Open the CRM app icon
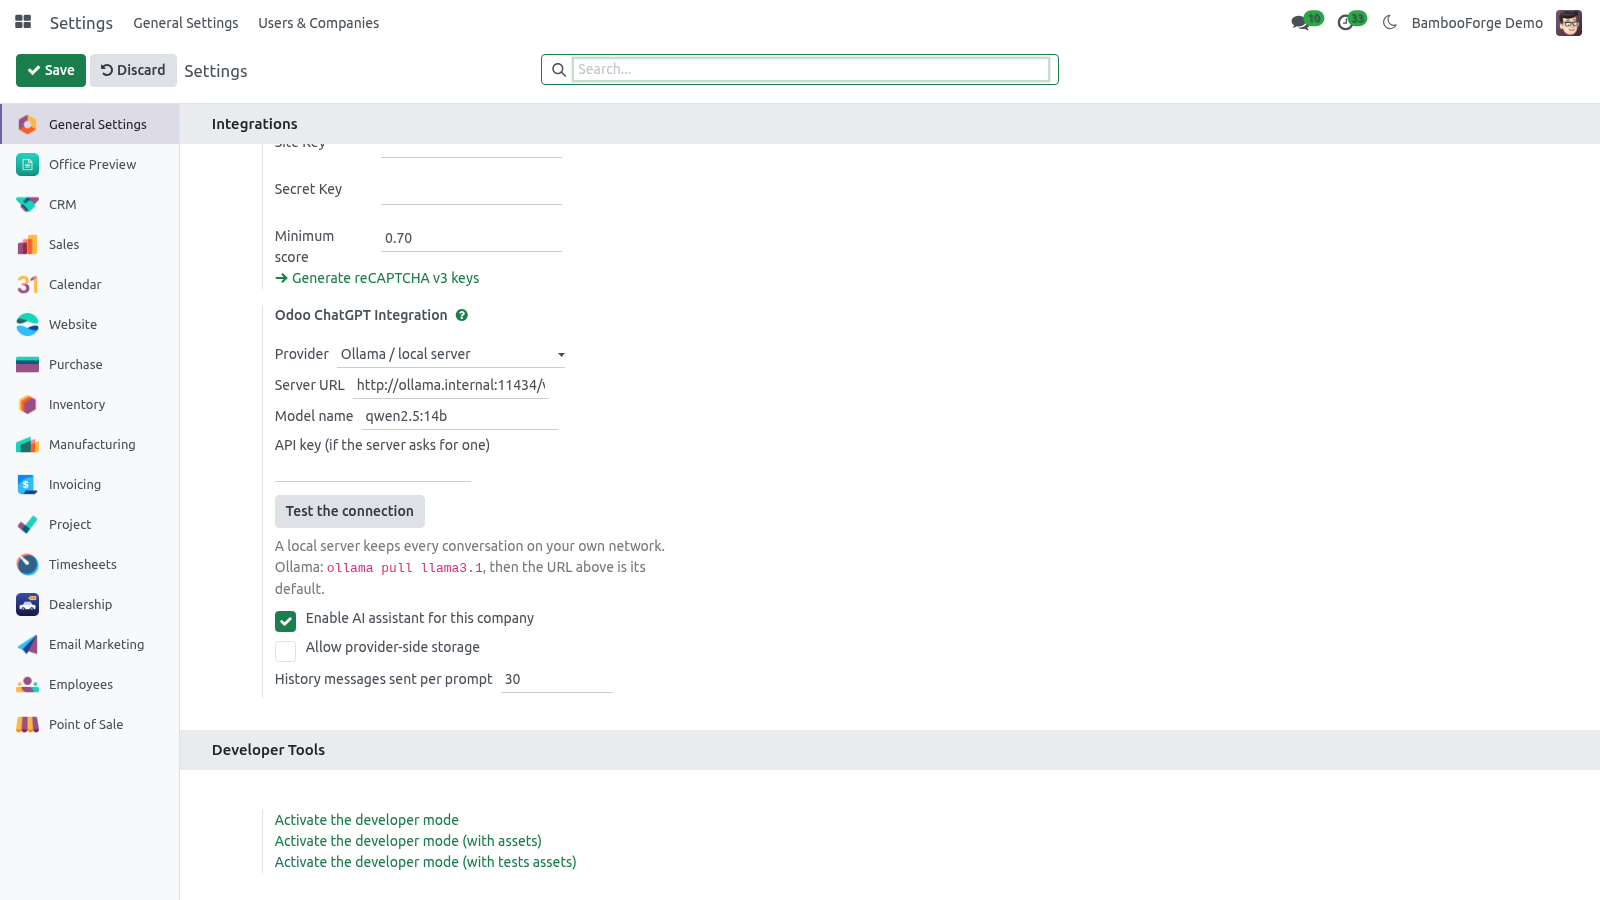The width and height of the screenshot is (1600, 900). (28, 204)
